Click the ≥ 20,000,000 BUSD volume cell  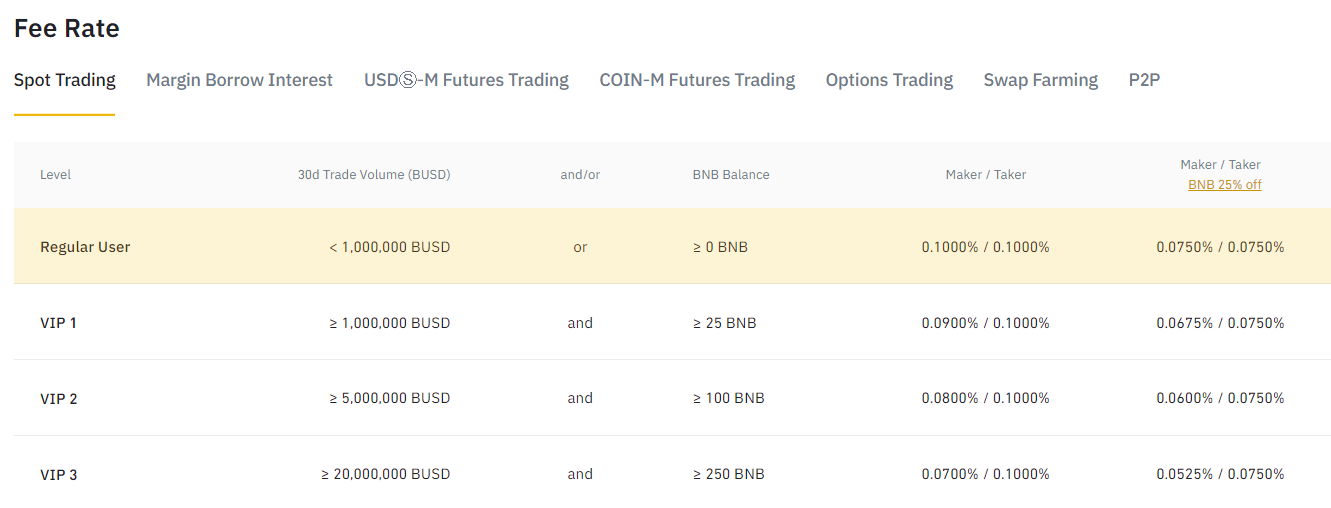tap(386, 474)
